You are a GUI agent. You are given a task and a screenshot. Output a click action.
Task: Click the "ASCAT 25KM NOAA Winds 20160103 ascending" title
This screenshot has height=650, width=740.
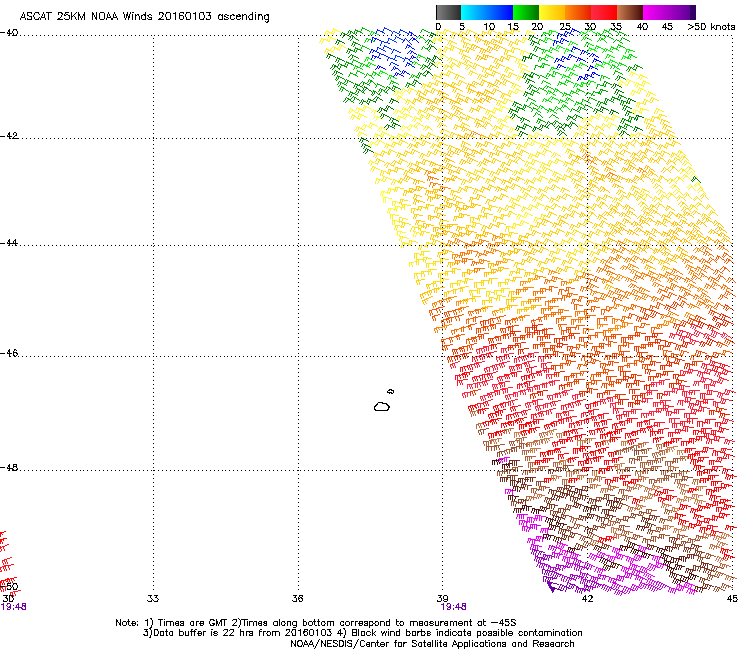click(144, 17)
